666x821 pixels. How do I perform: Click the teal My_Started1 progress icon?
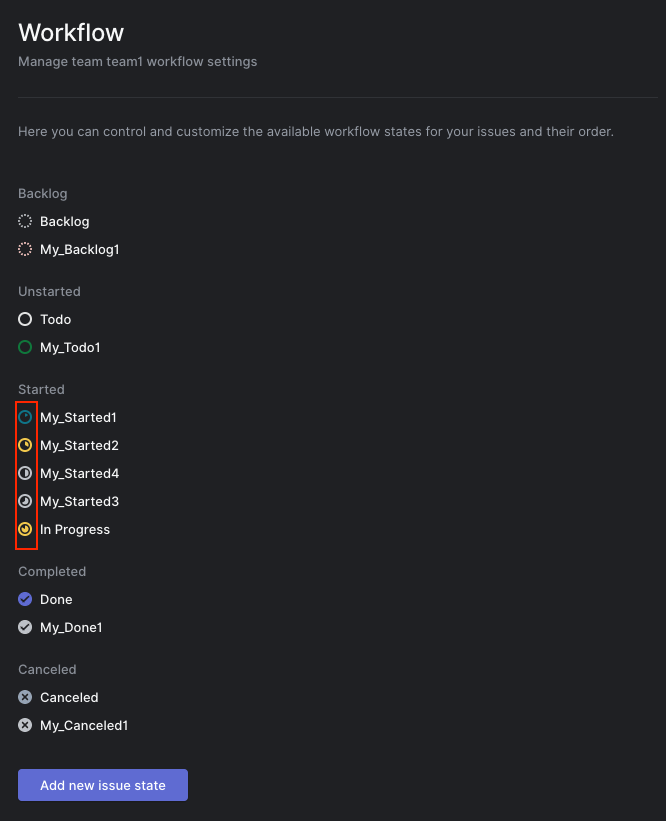tap(25, 417)
